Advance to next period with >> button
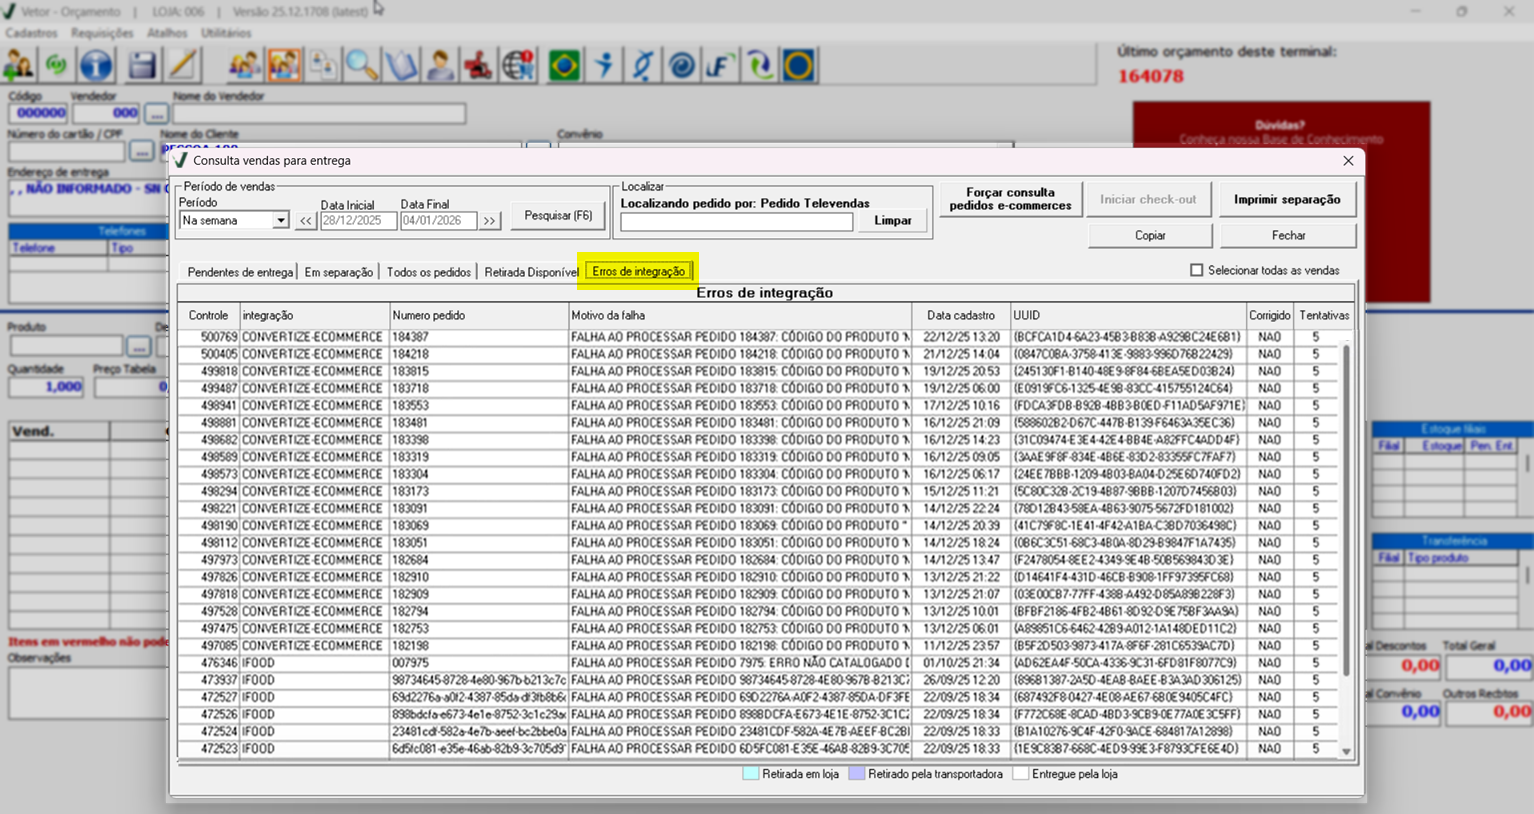The image size is (1534, 814). (489, 221)
